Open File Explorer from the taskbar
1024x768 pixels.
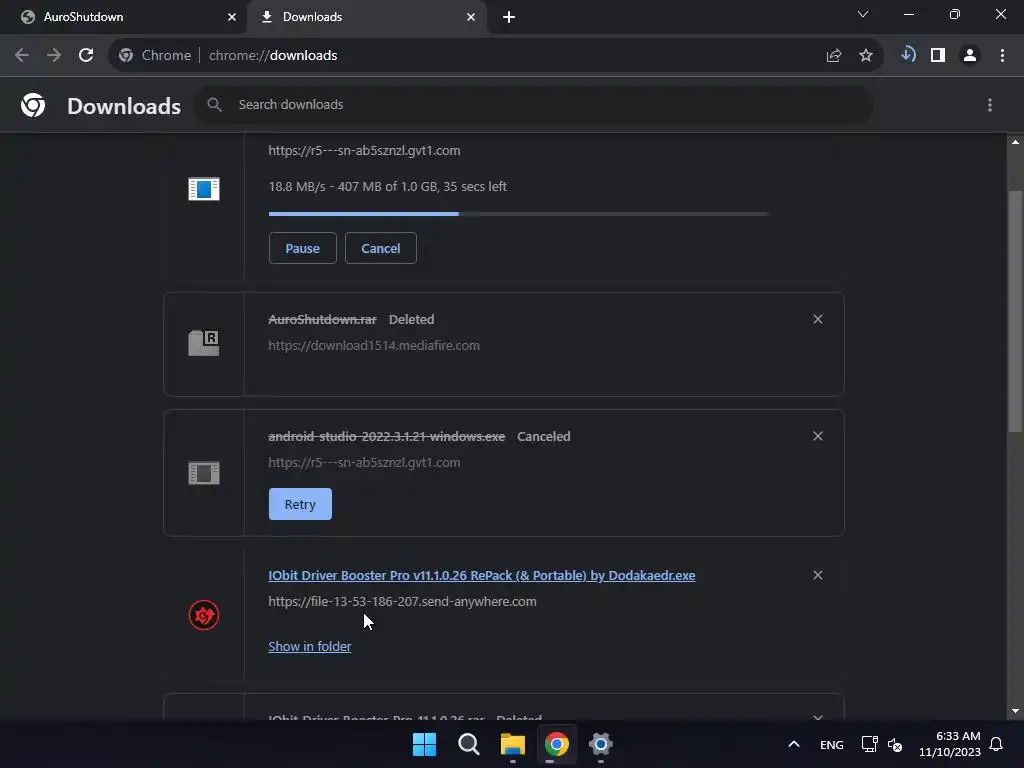coord(513,744)
